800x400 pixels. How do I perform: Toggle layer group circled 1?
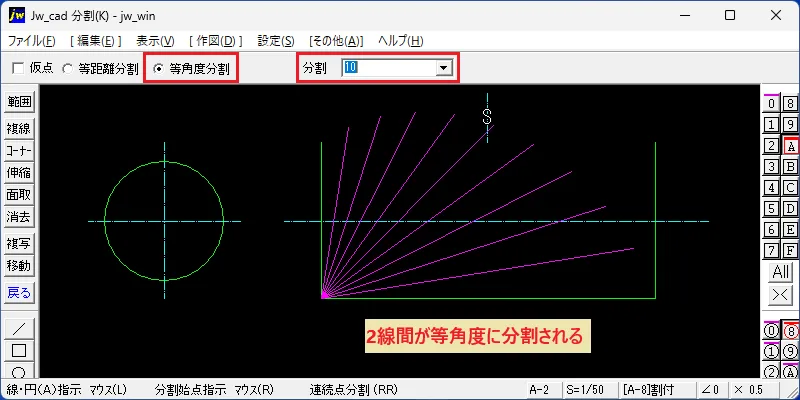point(771,352)
